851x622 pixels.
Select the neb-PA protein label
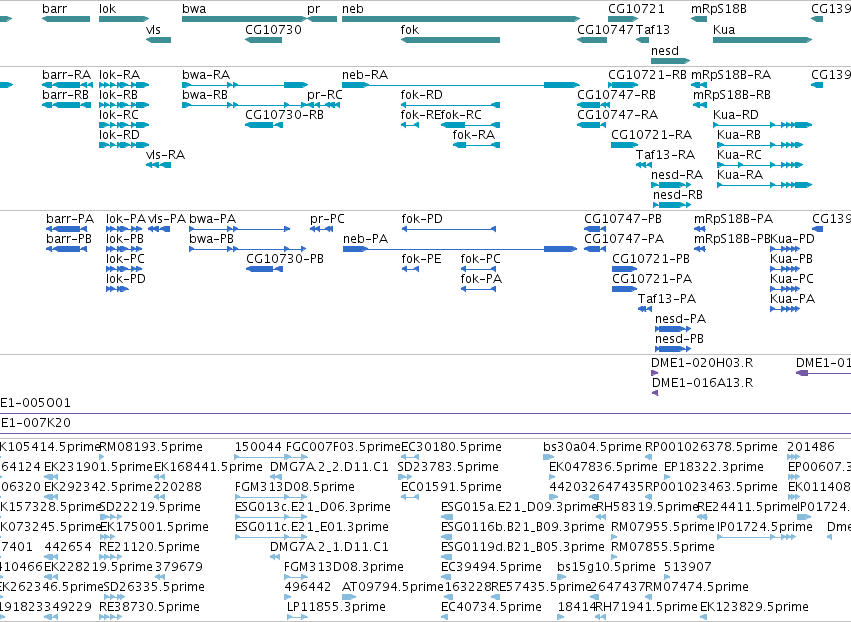tap(365, 239)
